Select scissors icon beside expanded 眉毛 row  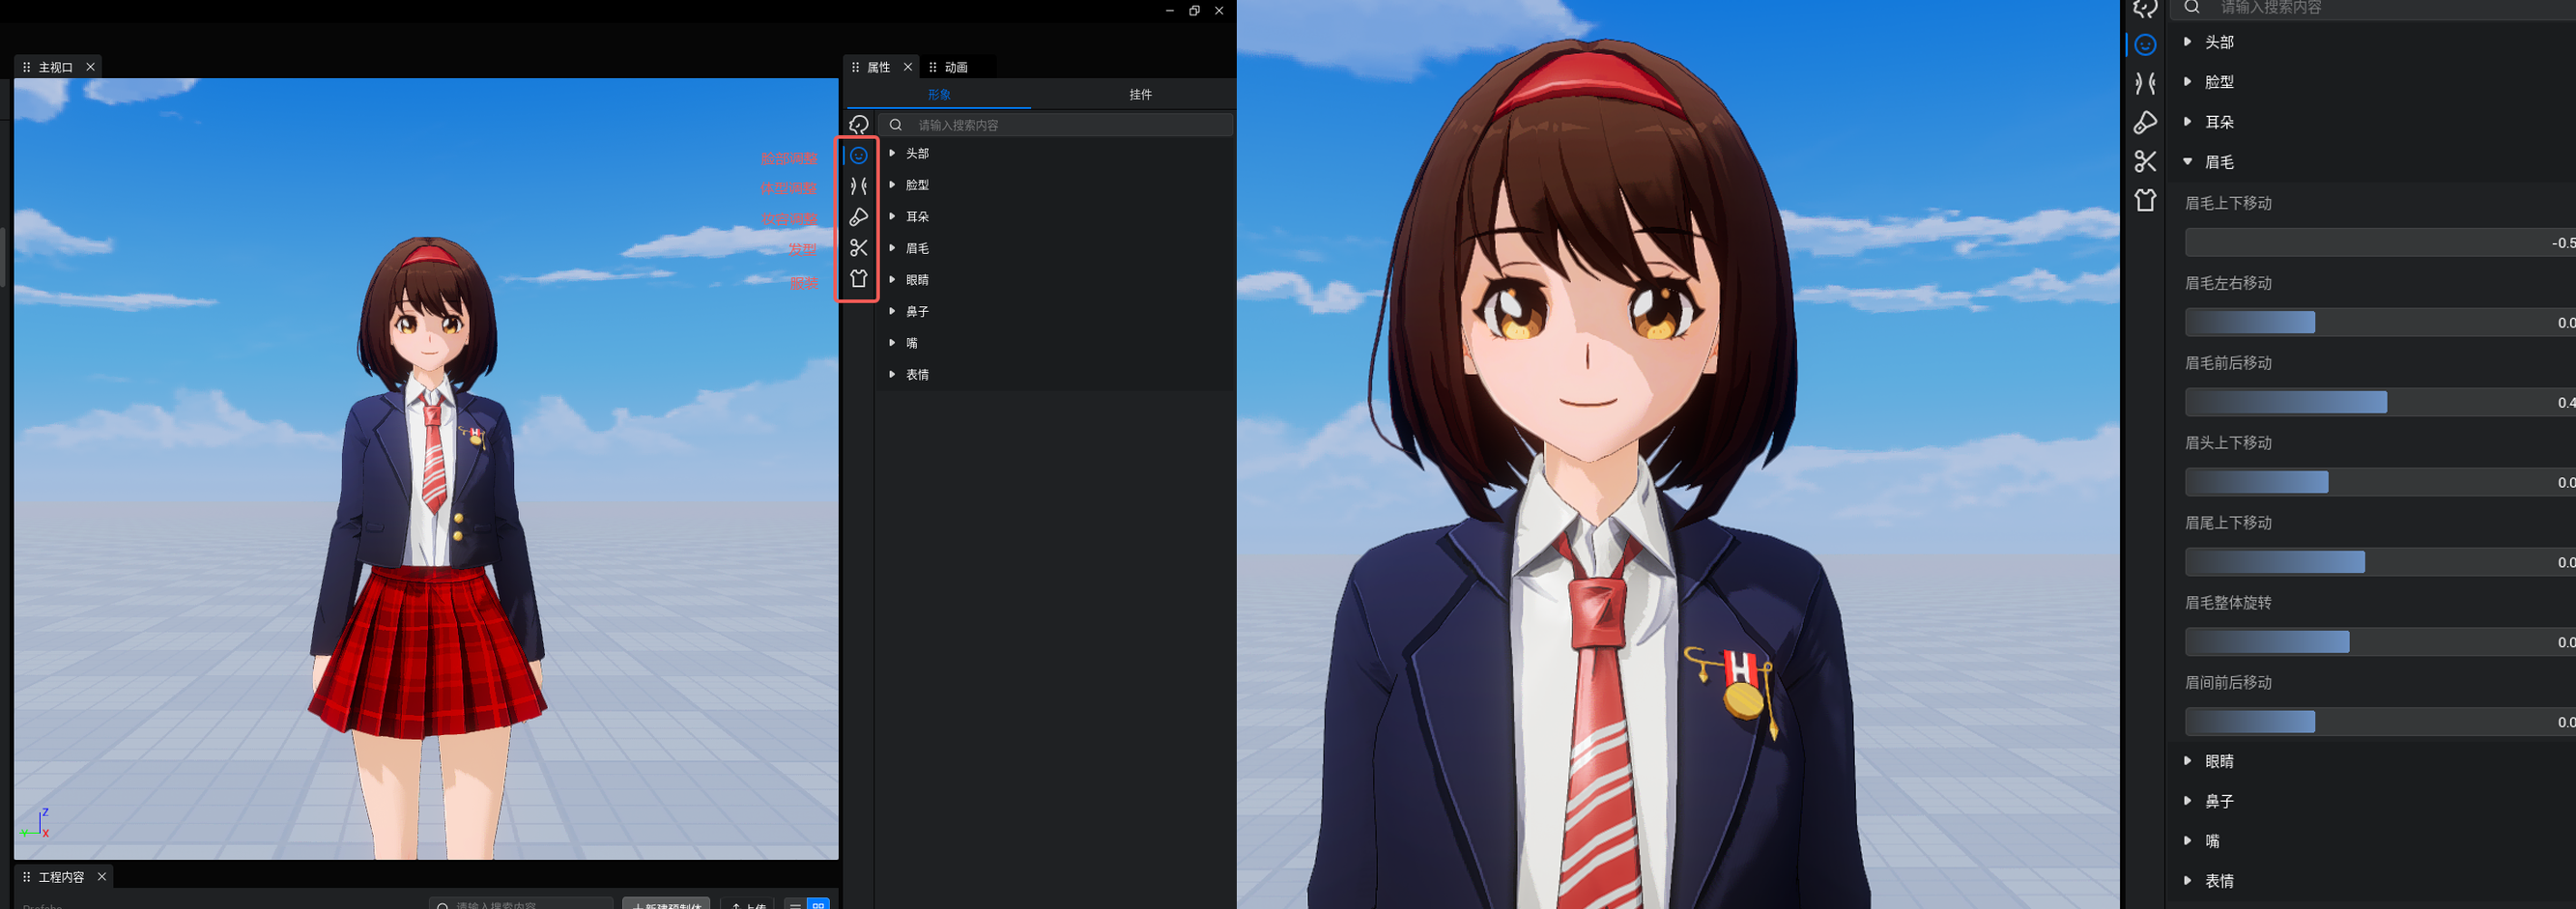(2145, 162)
